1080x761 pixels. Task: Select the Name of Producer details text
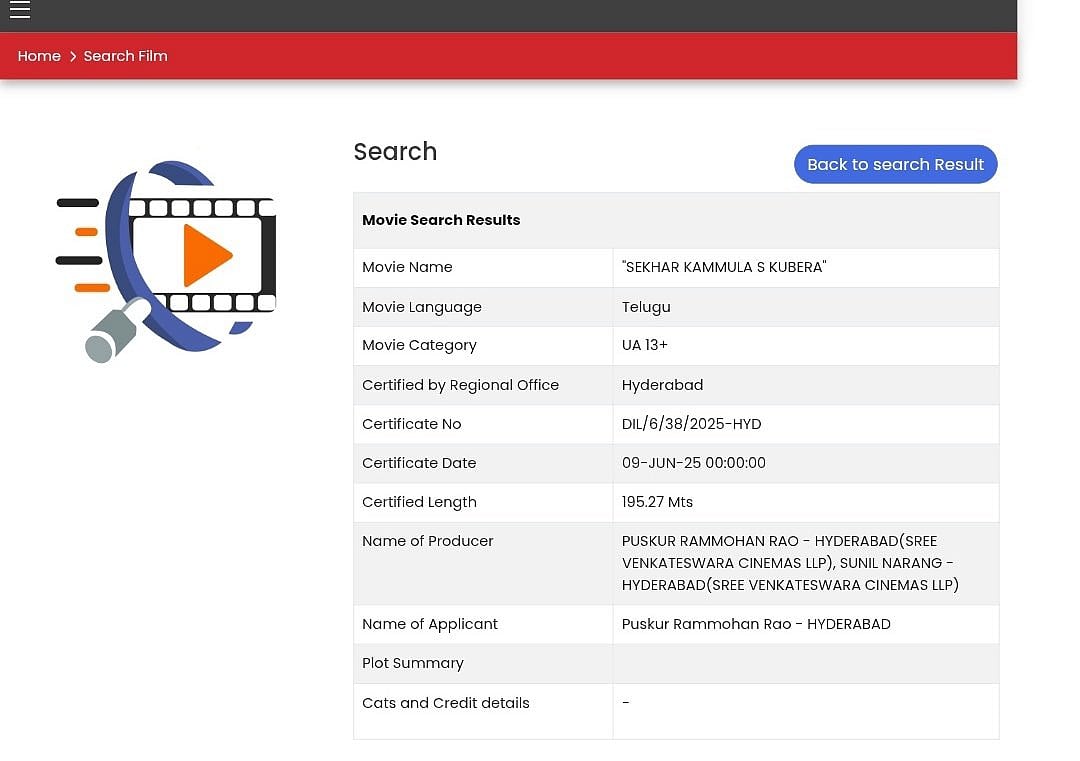[790, 563]
